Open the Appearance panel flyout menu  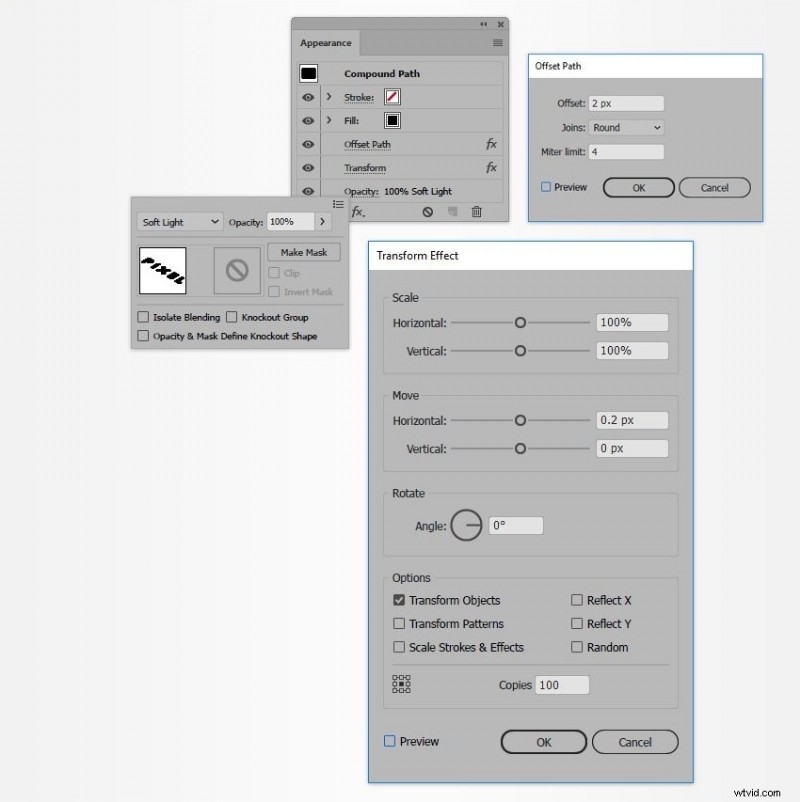497,43
